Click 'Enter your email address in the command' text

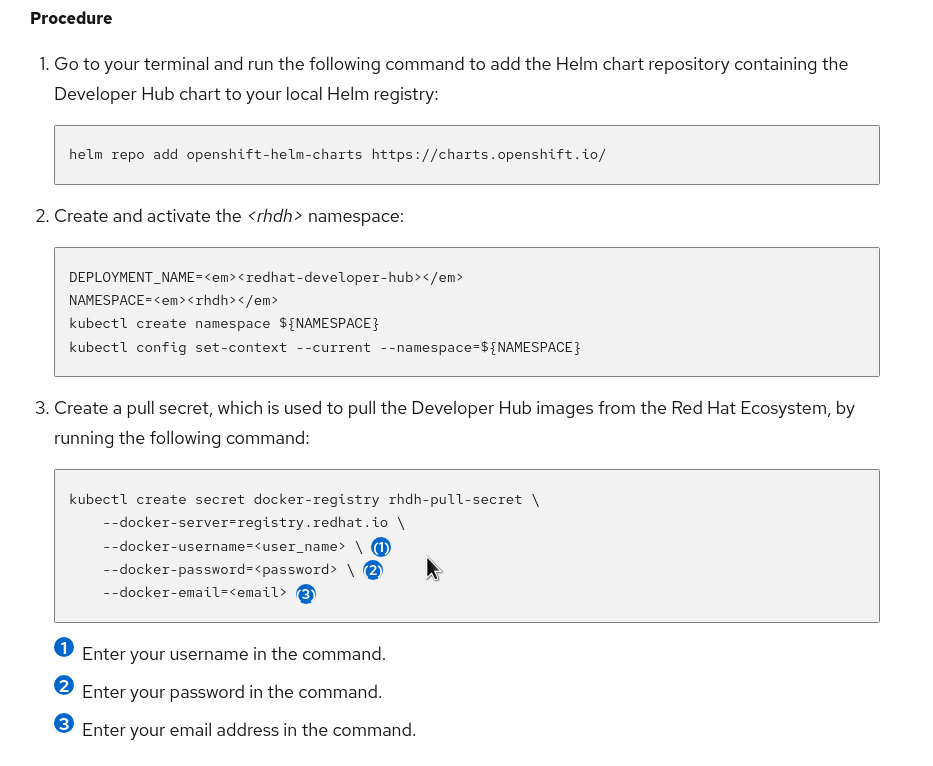tap(248, 730)
